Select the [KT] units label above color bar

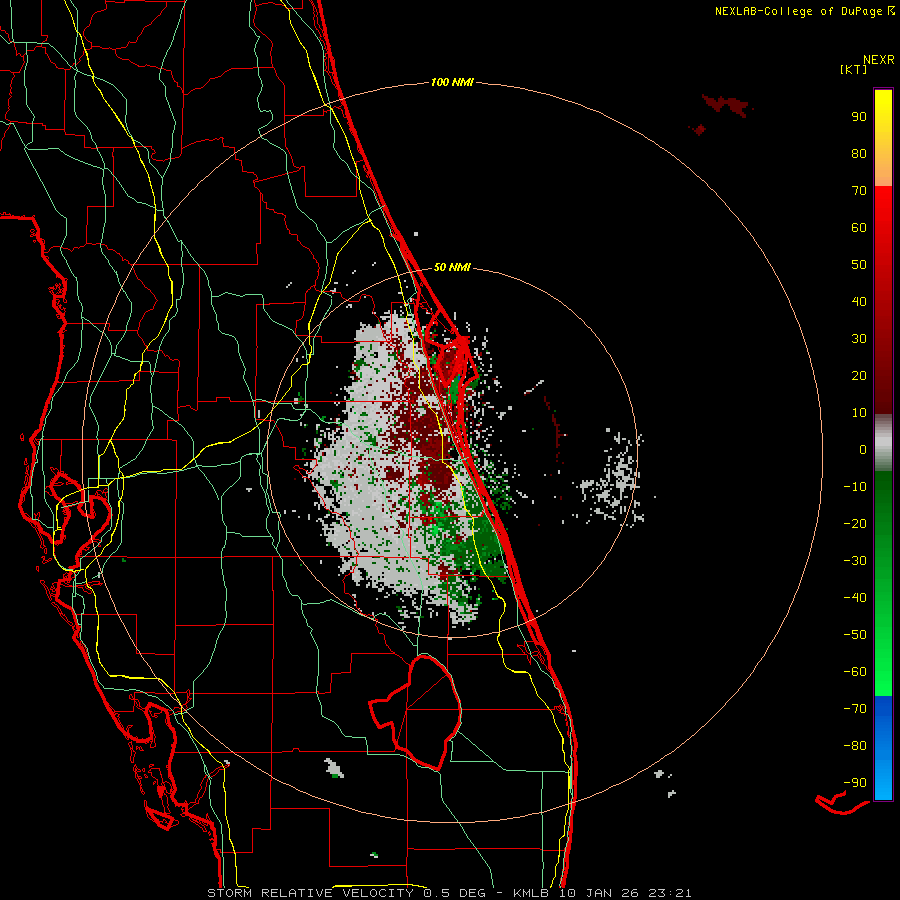(853, 69)
